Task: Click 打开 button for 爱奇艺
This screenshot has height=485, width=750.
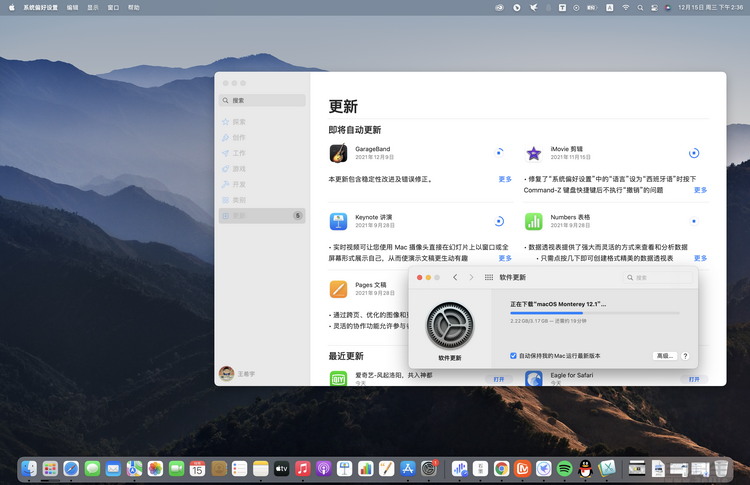Action: (x=499, y=379)
